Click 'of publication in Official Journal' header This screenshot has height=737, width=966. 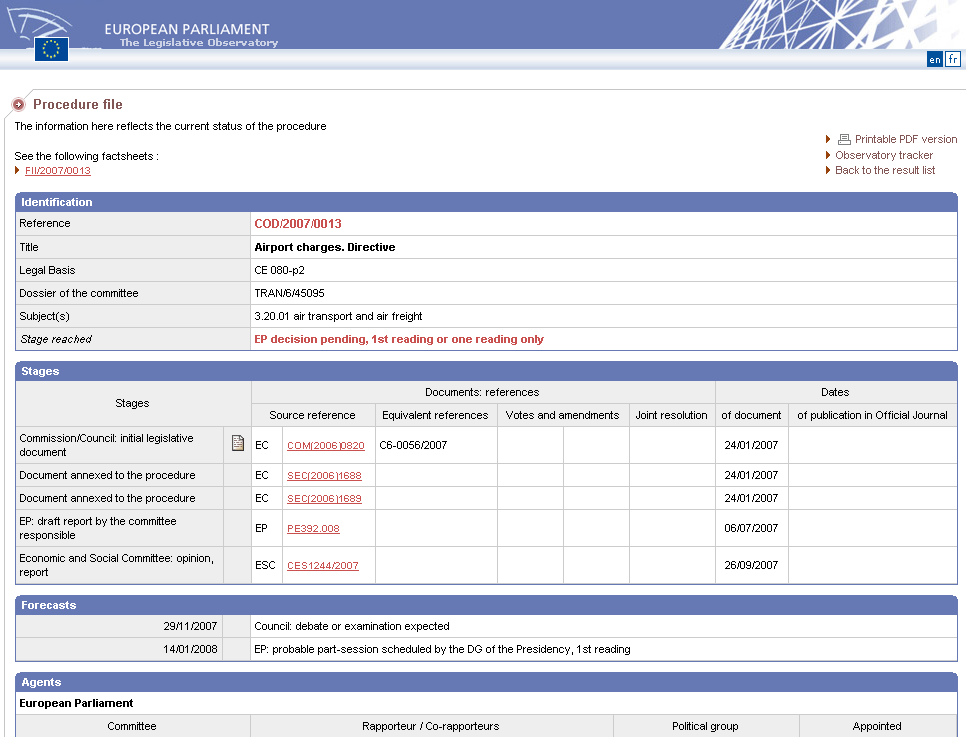(x=872, y=415)
